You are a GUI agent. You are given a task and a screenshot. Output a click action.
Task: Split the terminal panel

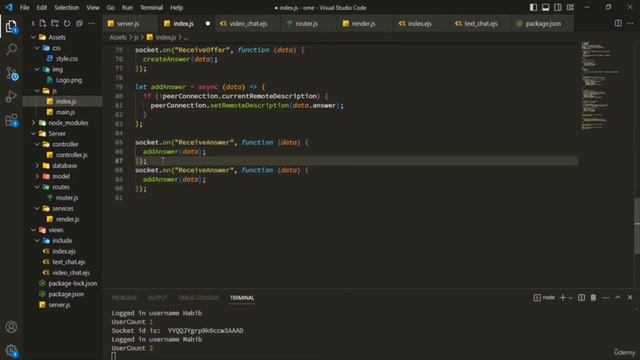pyautogui.click(x=581, y=298)
